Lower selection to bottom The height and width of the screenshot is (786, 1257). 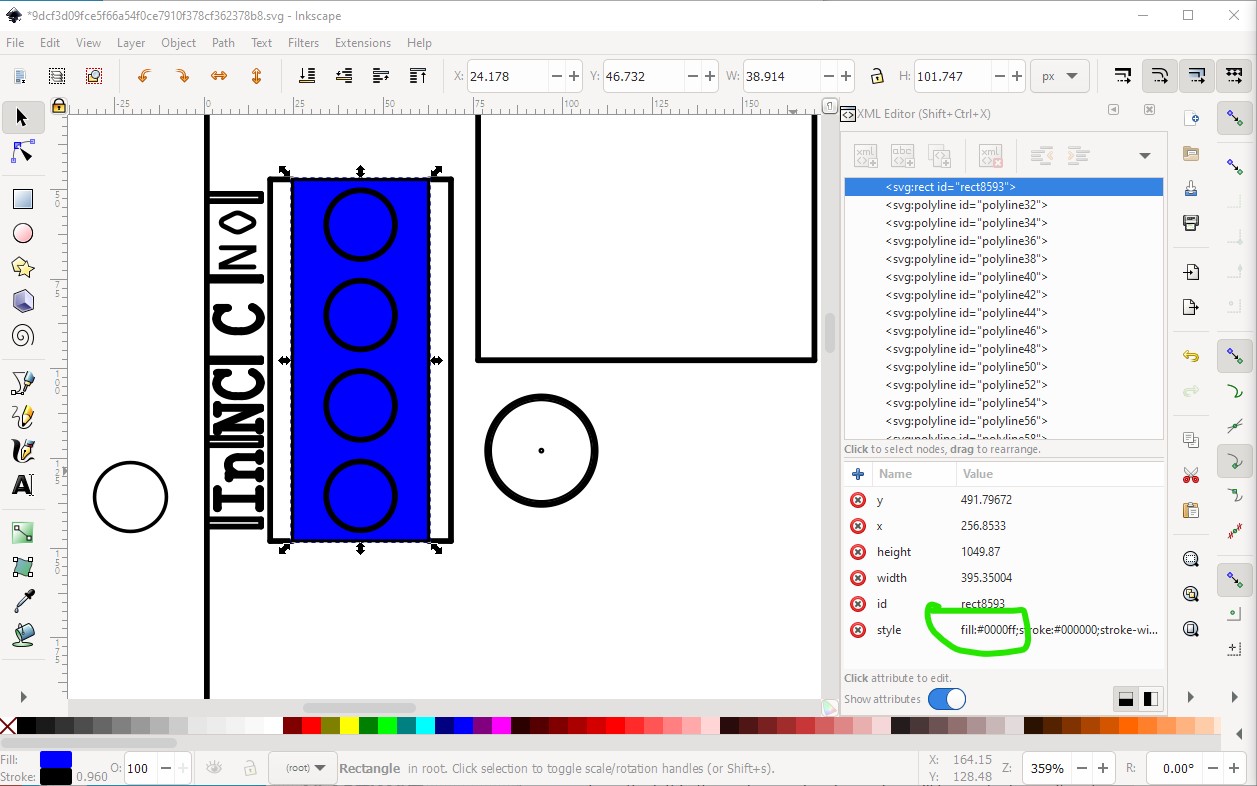[x=307, y=76]
